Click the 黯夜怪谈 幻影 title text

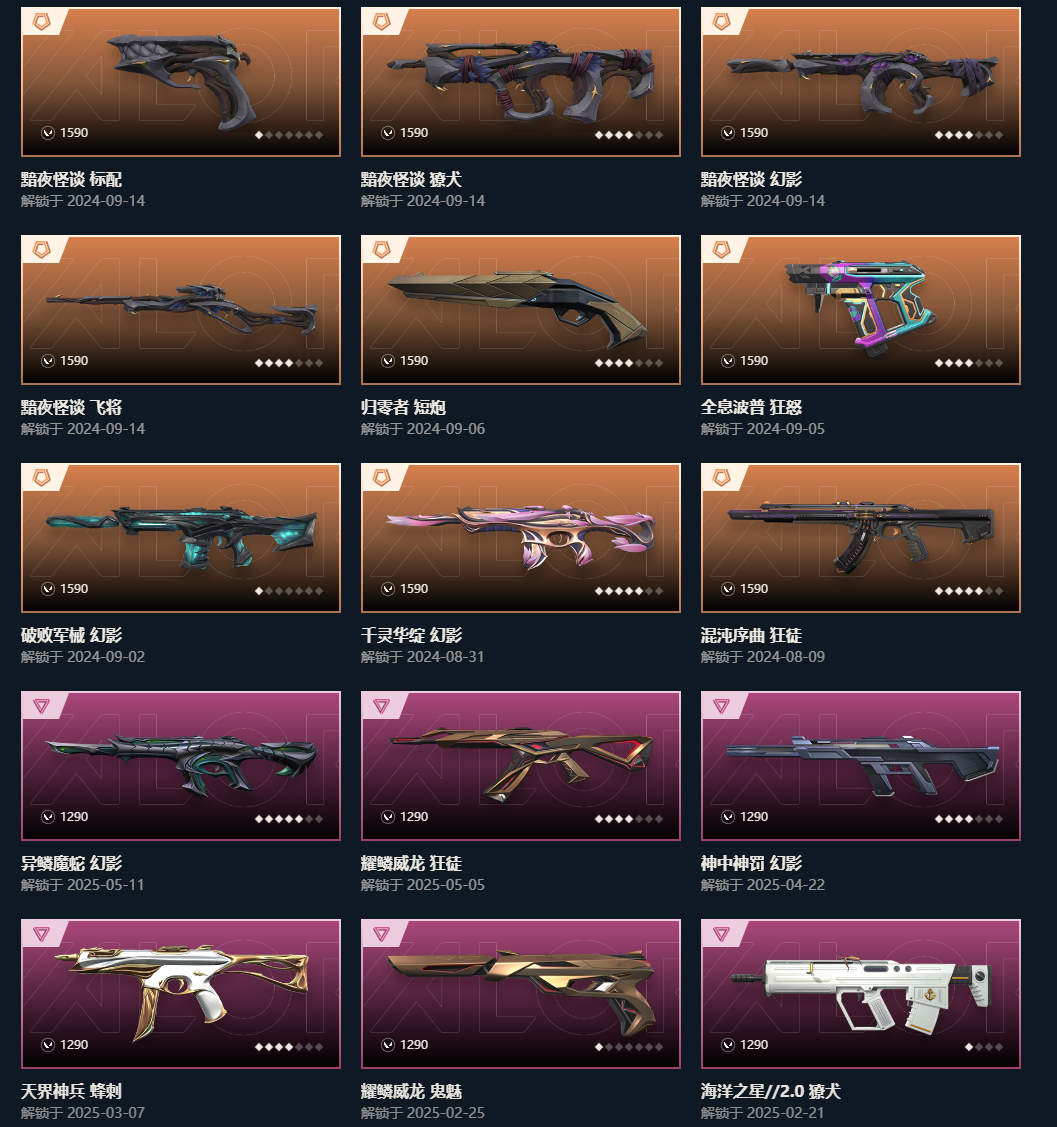tap(752, 180)
